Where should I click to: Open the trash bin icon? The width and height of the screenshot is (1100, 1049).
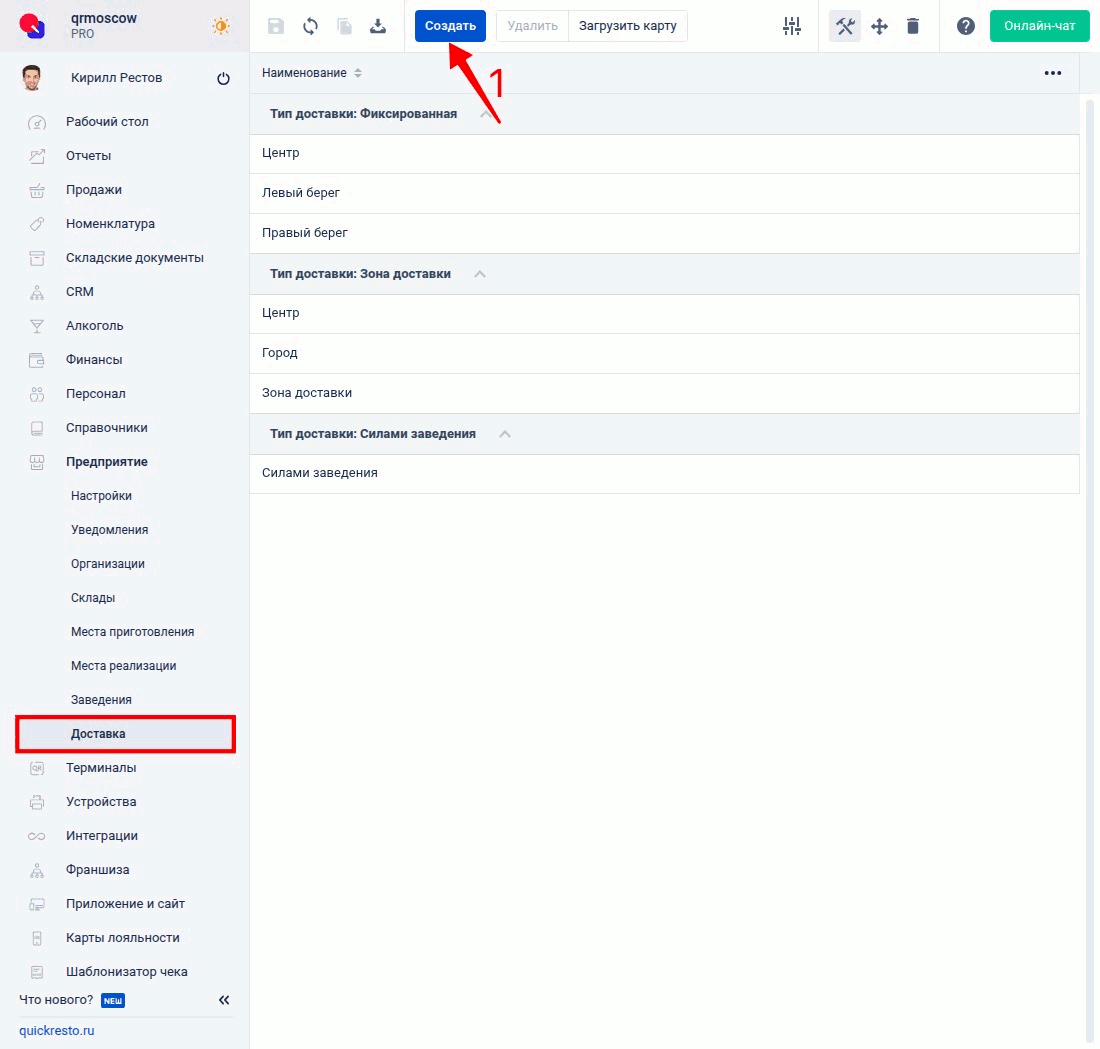(x=913, y=26)
